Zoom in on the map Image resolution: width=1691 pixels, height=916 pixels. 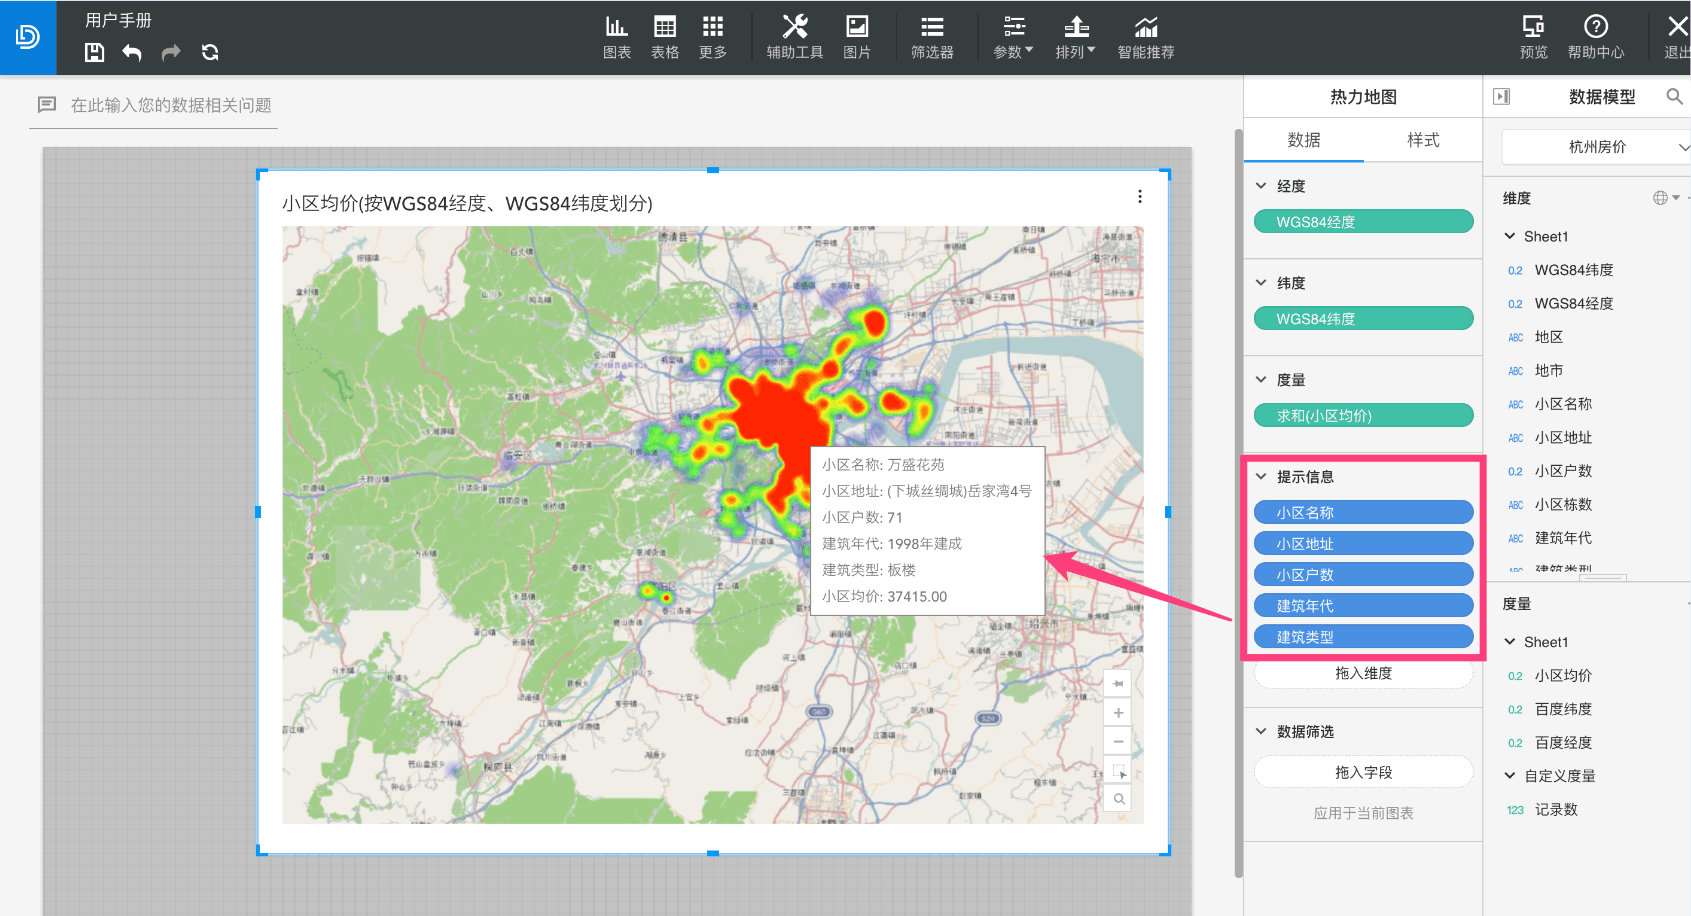click(1118, 713)
